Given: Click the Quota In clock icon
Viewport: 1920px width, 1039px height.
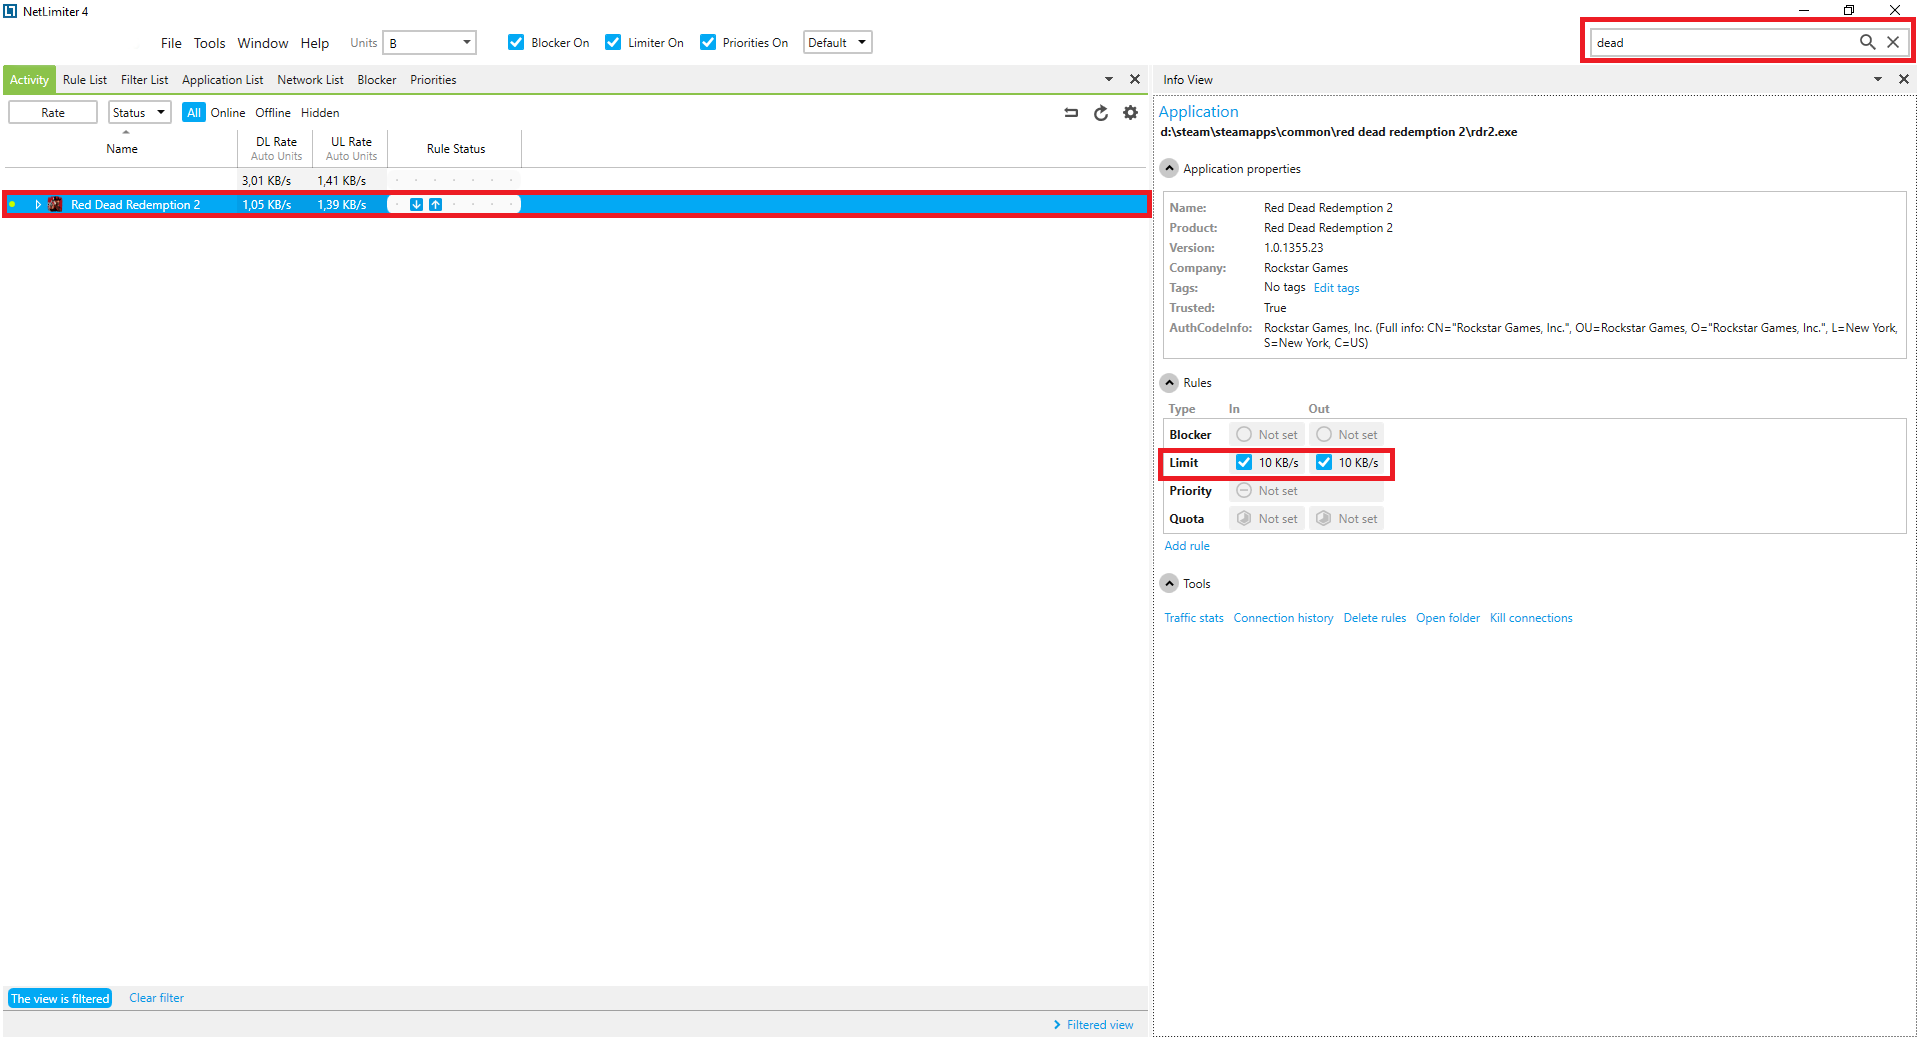Looking at the screenshot, I should [x=1244, y=519].
